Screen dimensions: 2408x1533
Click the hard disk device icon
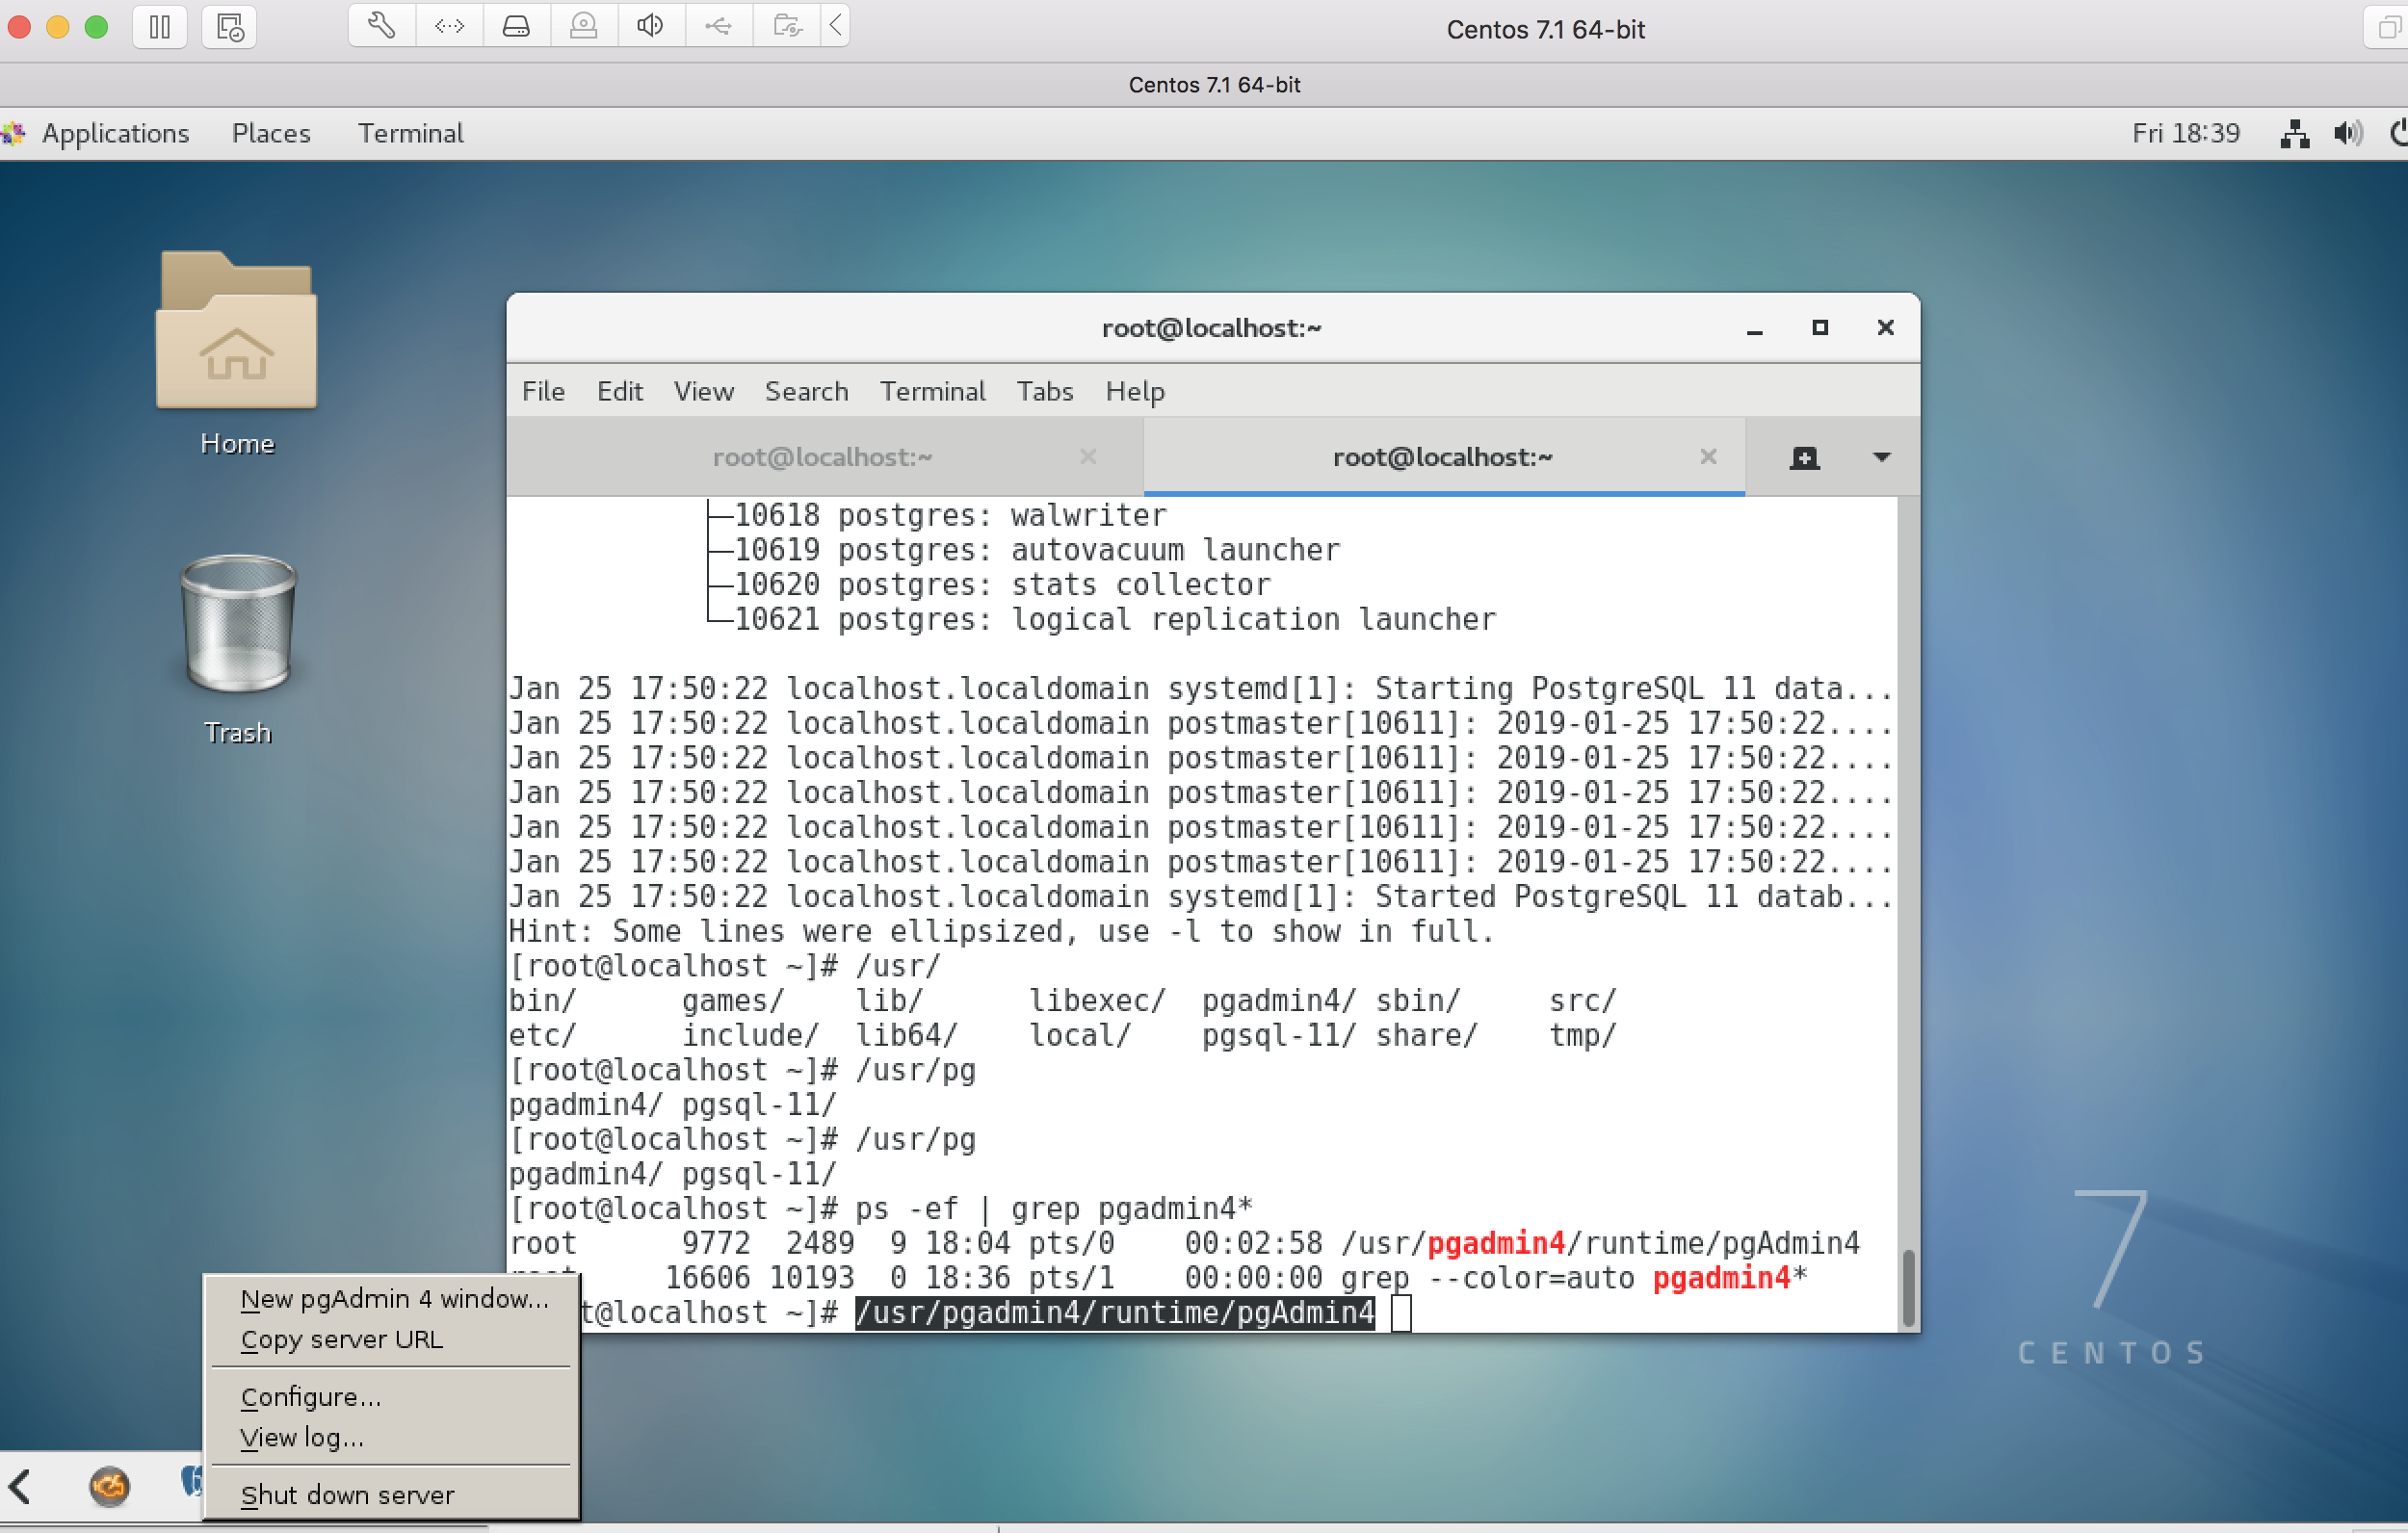pos(516,26)
